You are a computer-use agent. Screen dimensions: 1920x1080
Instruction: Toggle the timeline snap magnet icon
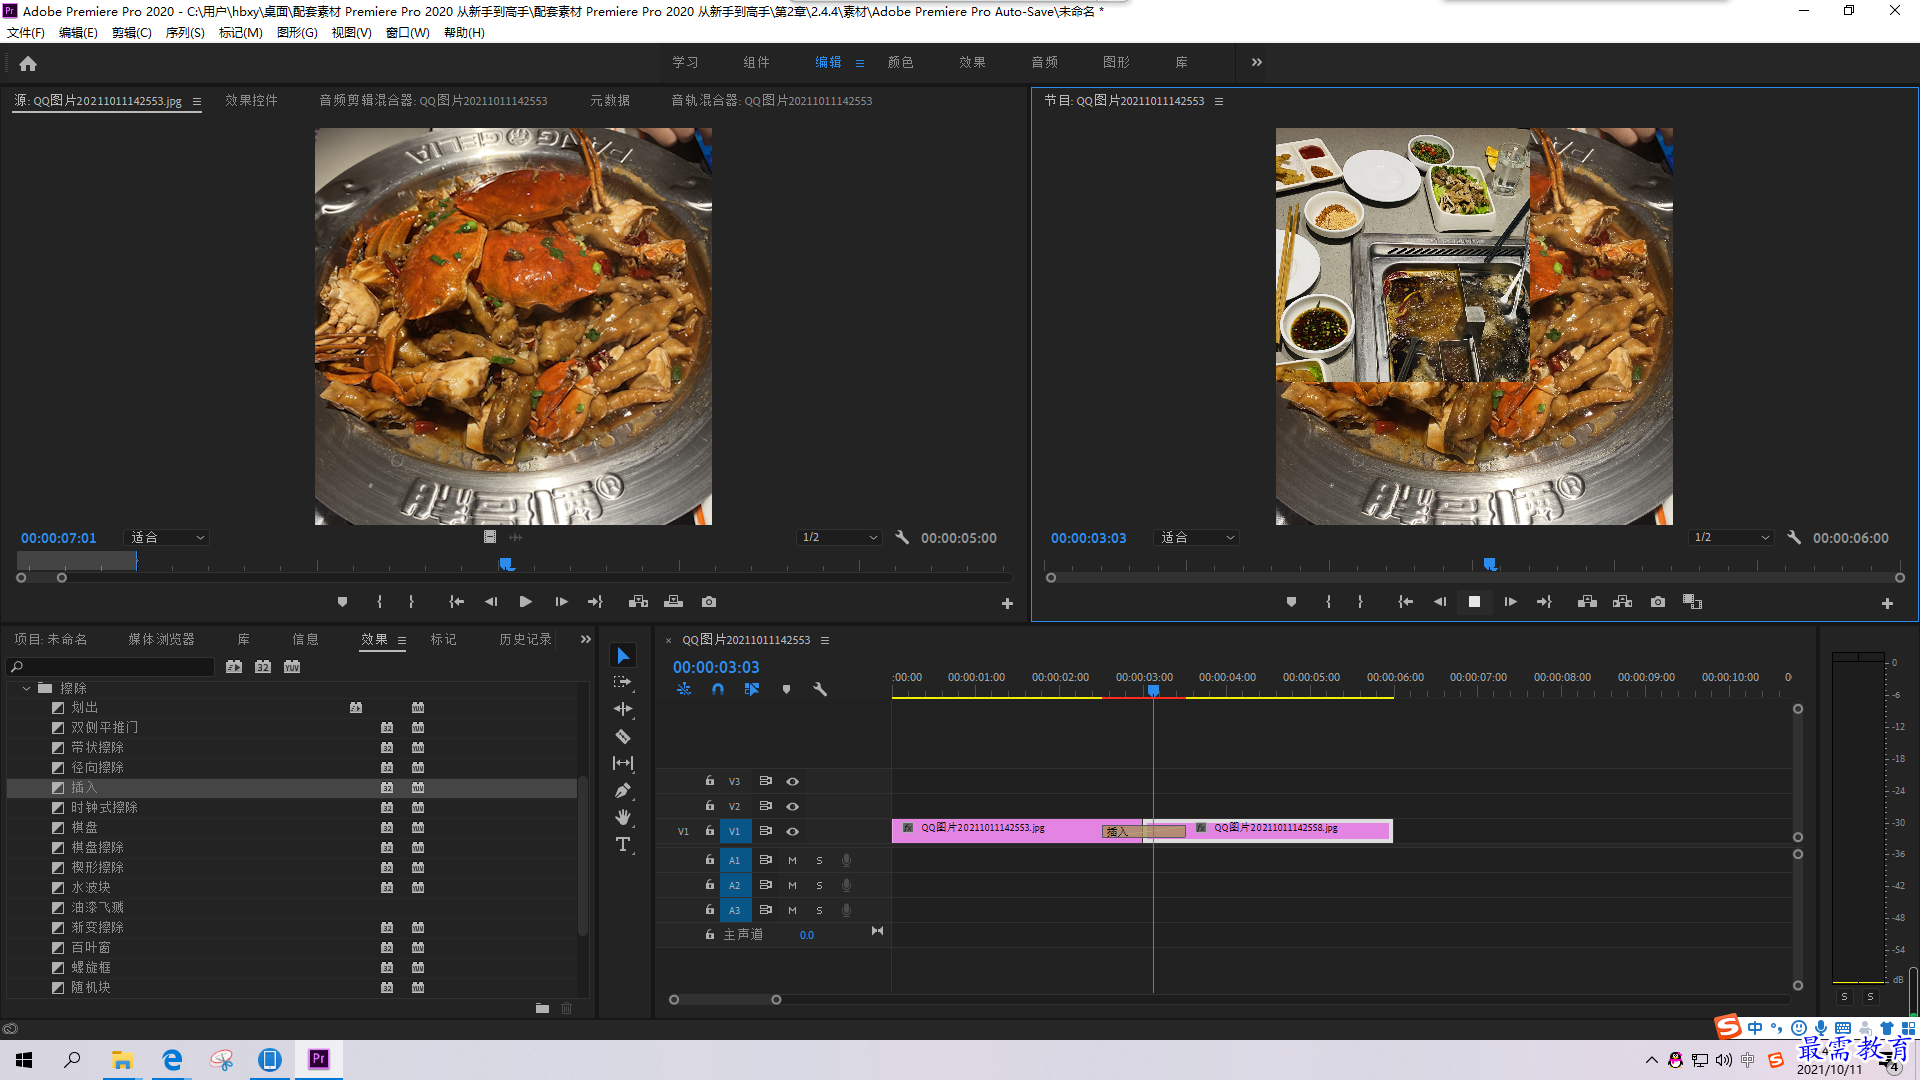pyautogui.click(x=718, y=690)
